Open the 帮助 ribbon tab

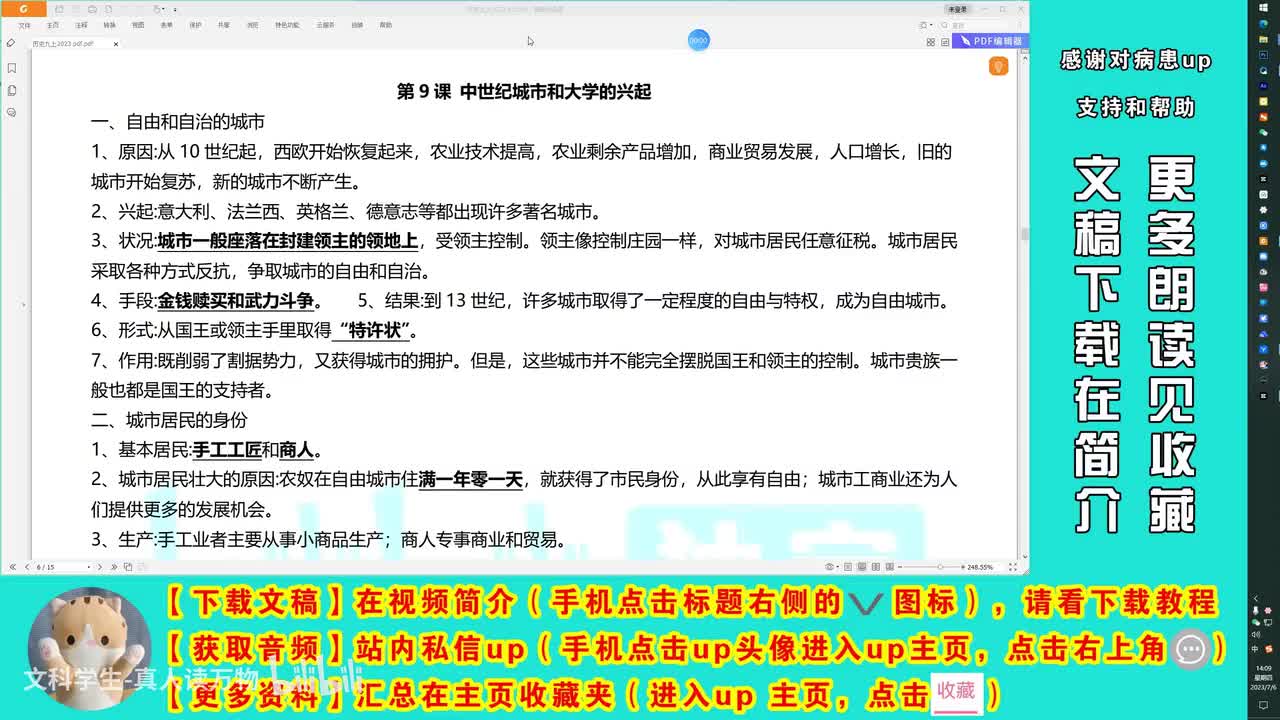pyautogui.click(x=385, y=25)
